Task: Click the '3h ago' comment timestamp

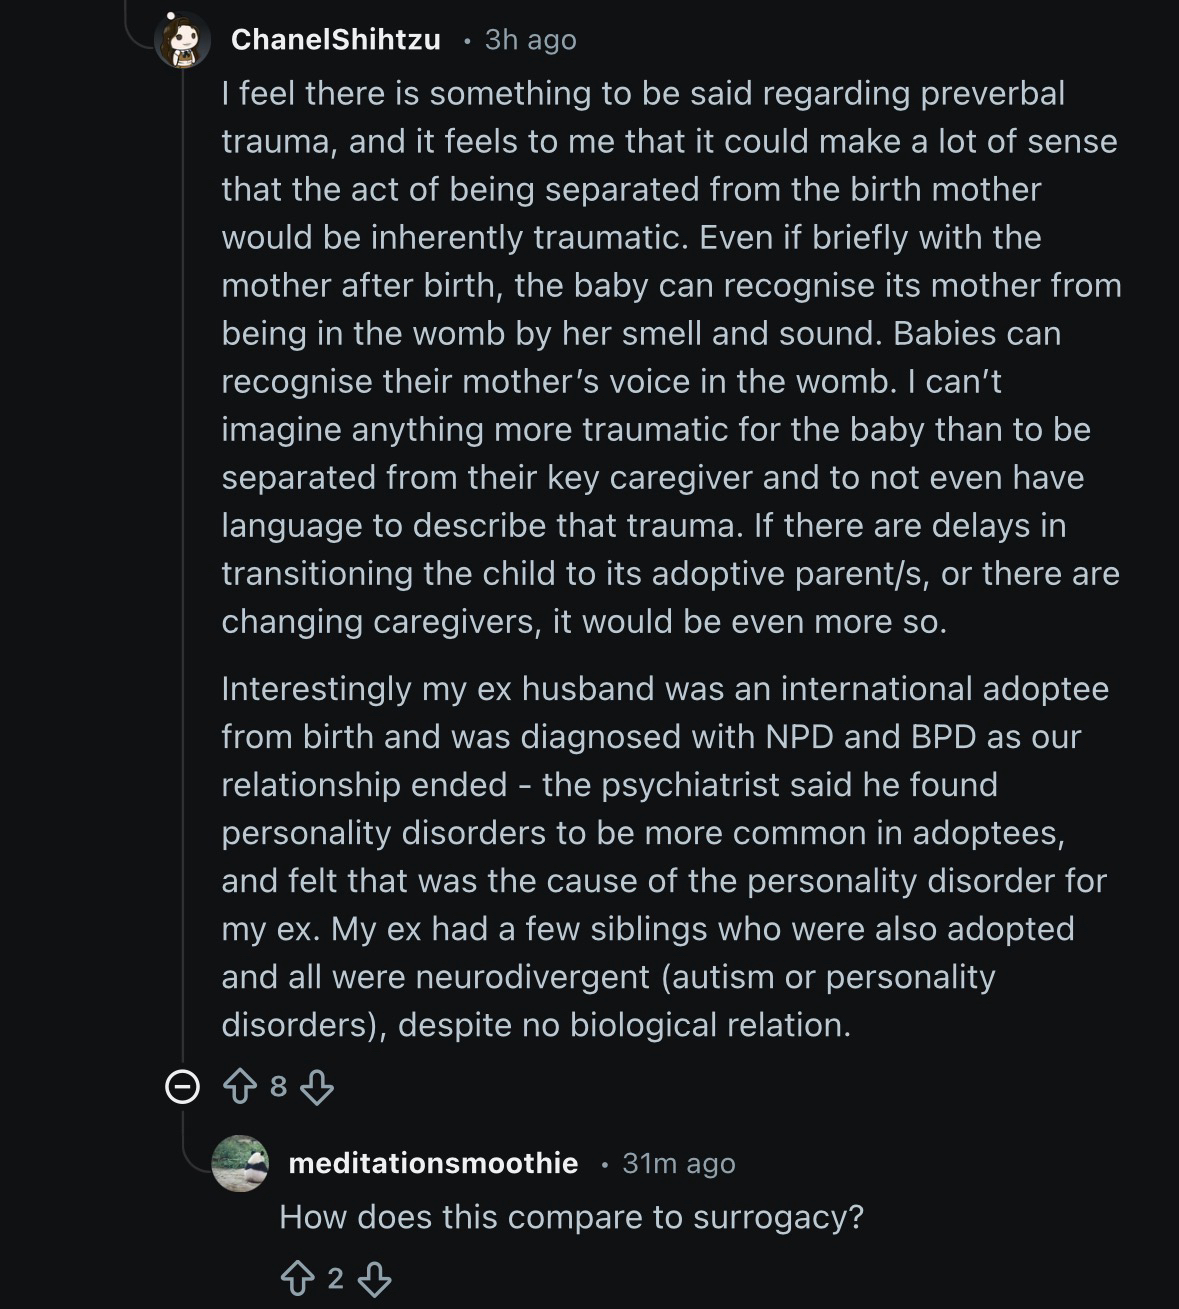Action: 530,40
